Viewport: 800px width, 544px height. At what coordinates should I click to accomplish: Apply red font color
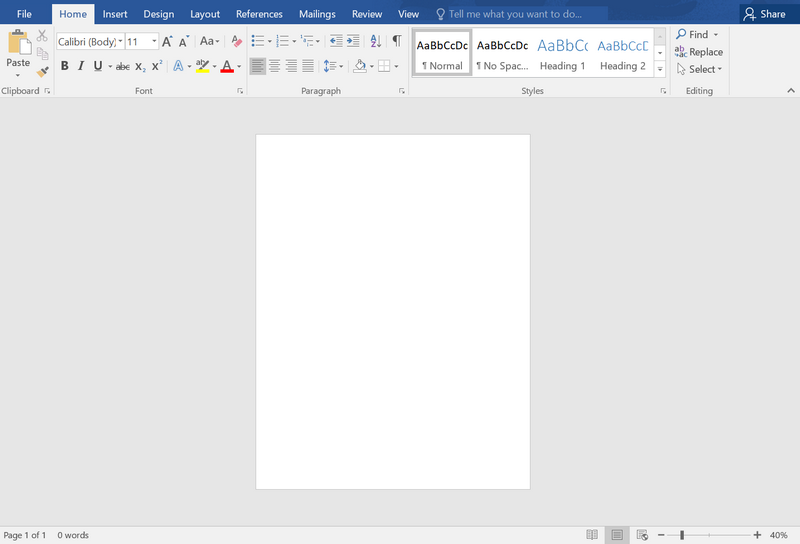227,66
